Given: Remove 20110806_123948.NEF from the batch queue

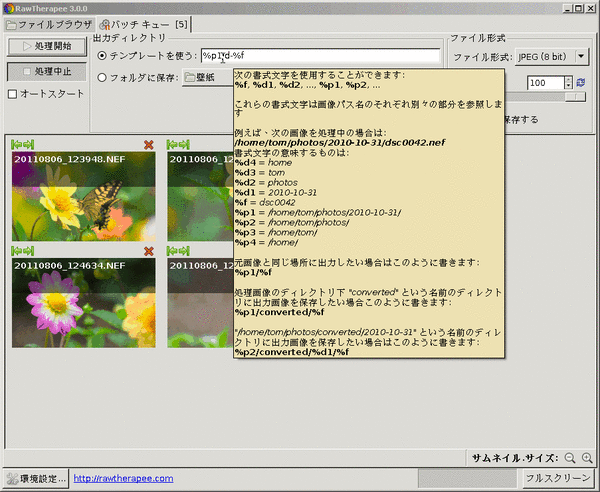Looking at the screenshot, I should tap(148, 145).
